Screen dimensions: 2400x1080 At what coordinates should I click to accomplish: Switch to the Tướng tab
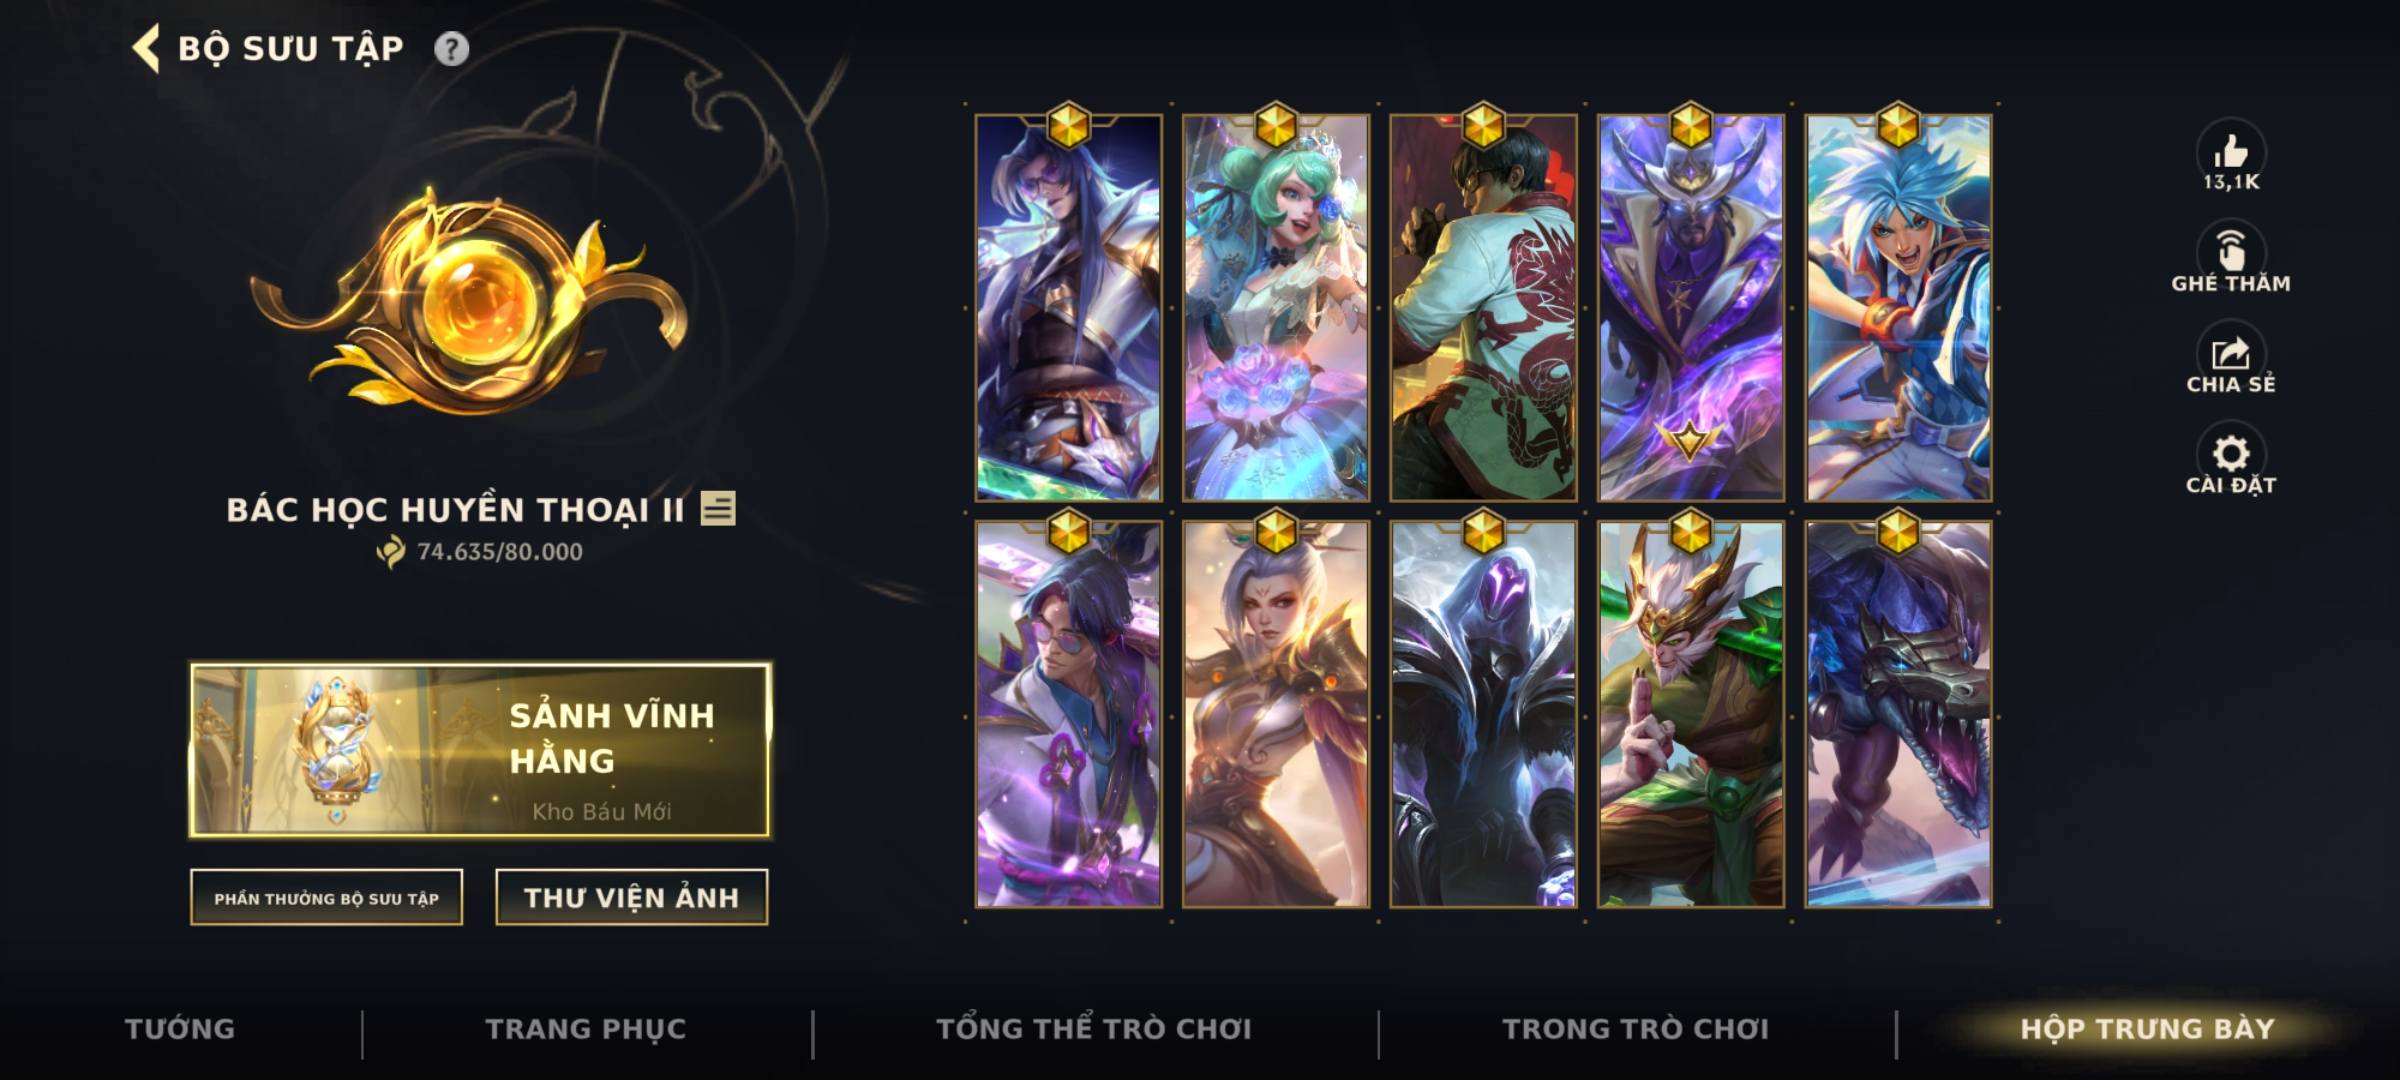(180, 1029)
